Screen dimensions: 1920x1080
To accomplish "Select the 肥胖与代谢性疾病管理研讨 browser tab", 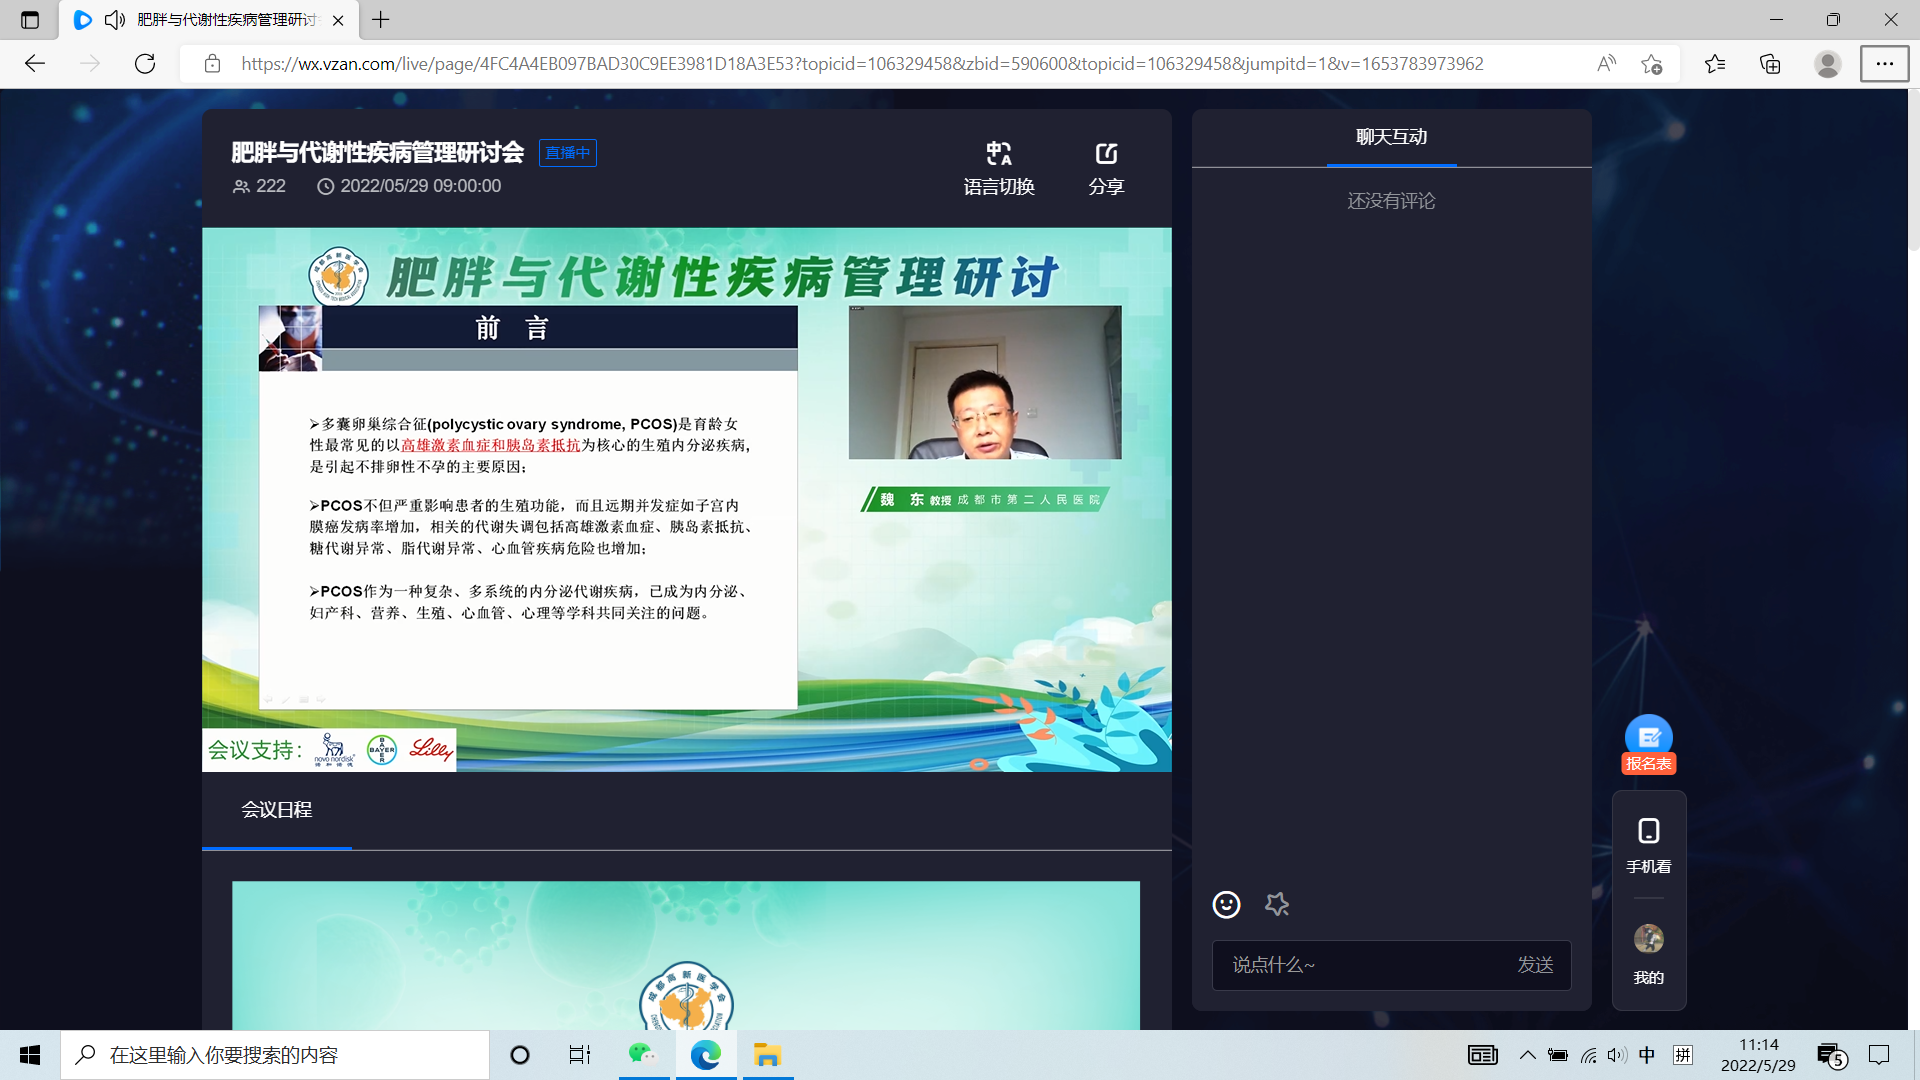I will (x=208, y=20).
